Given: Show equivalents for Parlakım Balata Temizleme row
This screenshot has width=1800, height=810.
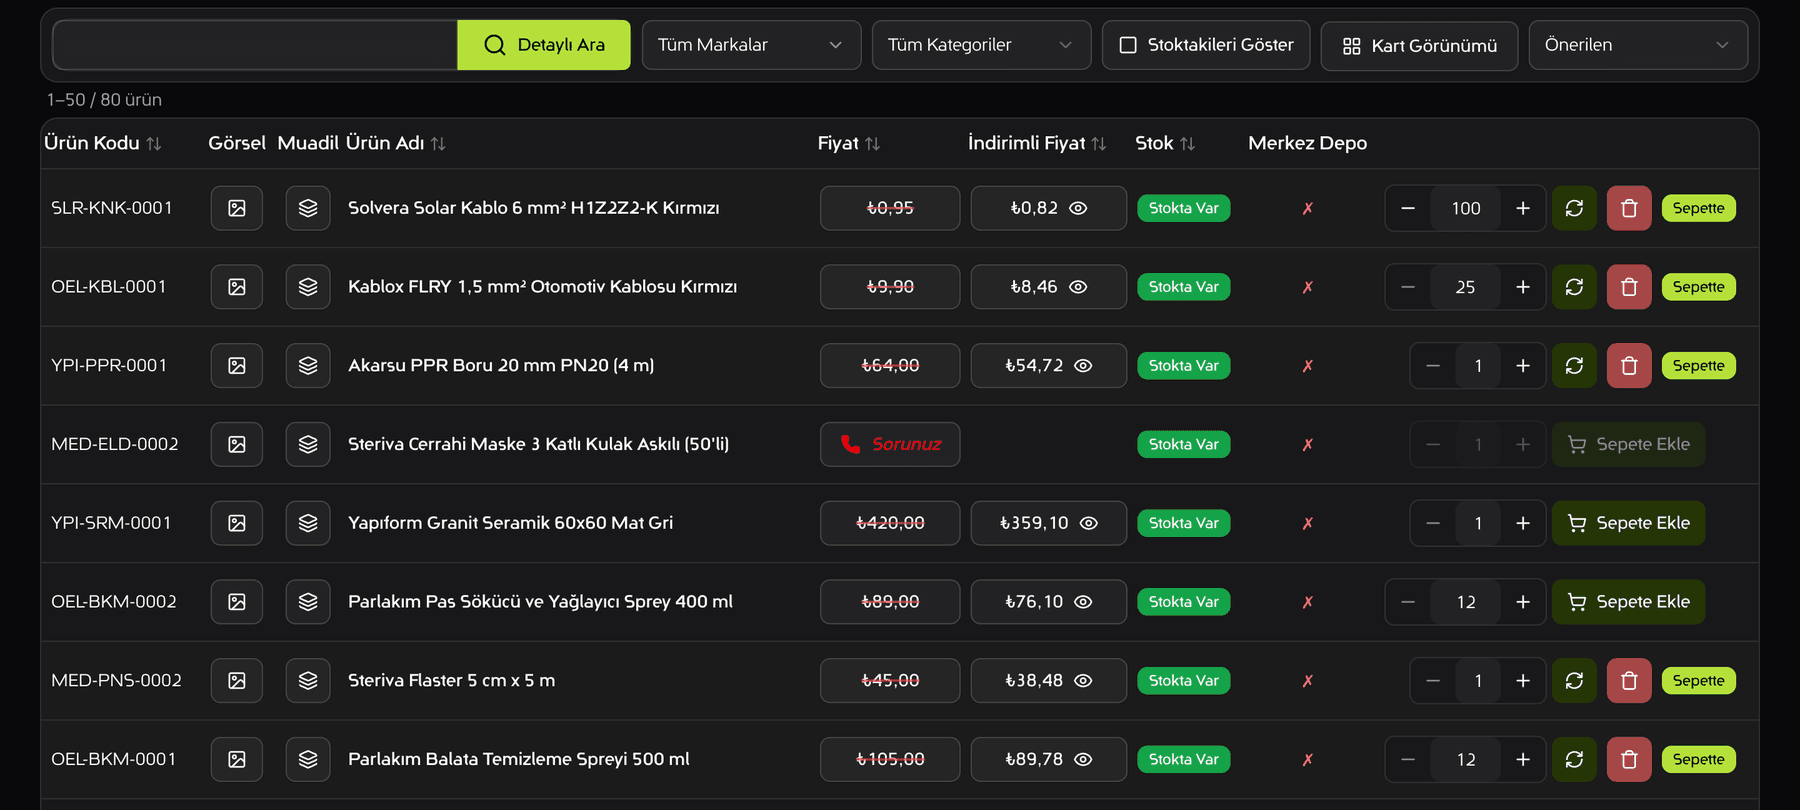Looking at the screenshot, I should tap(308, 759).
